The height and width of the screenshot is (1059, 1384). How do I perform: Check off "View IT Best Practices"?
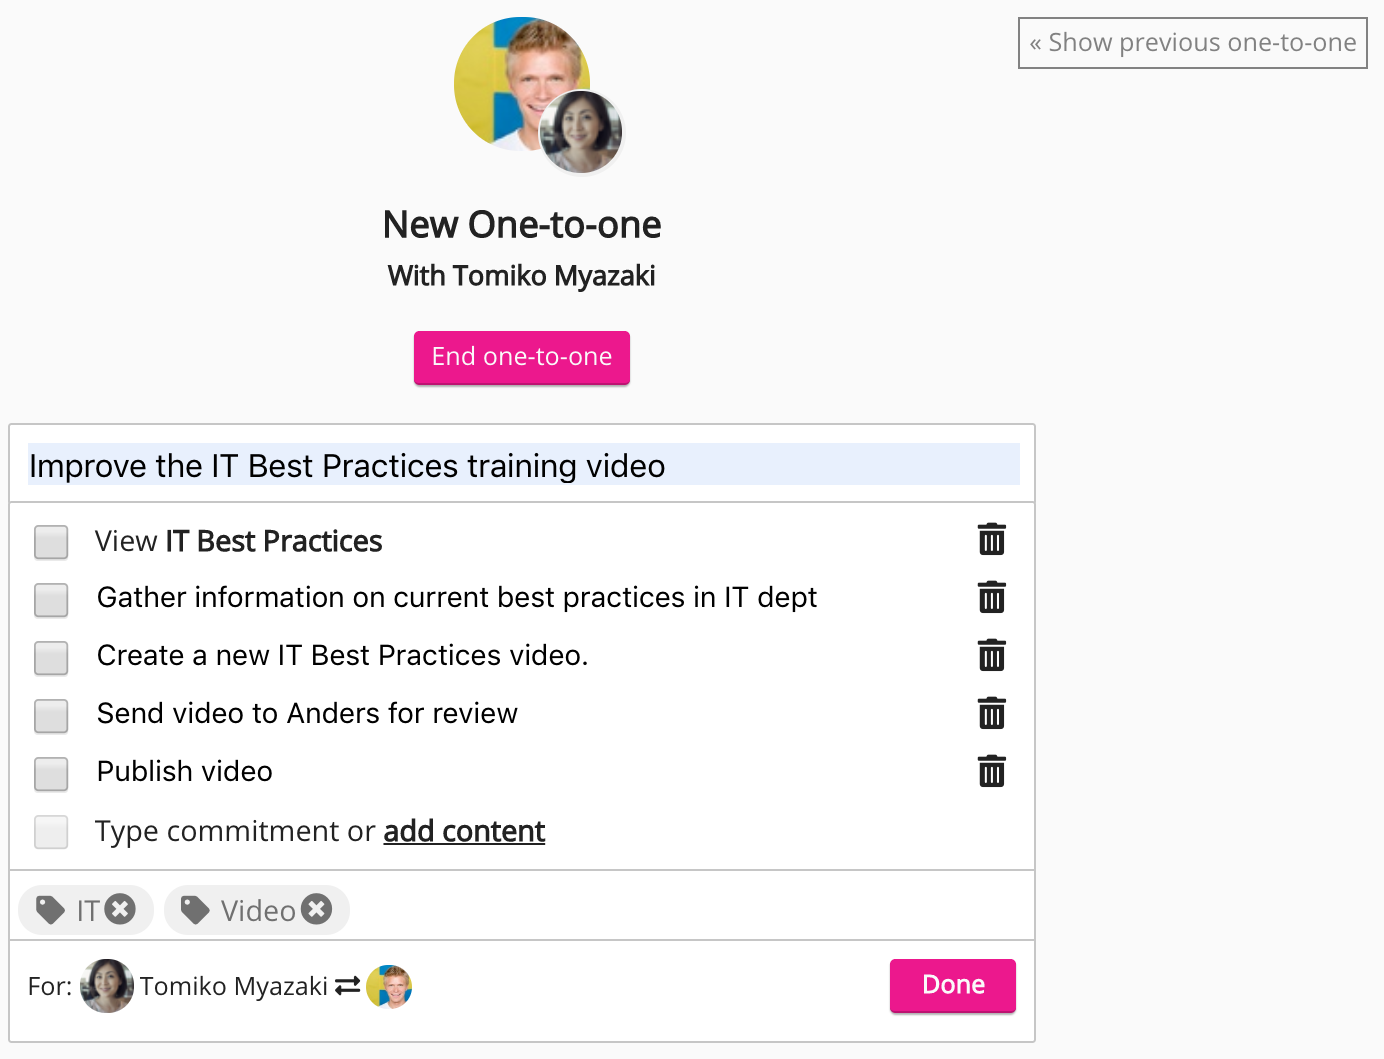(51, 542)
